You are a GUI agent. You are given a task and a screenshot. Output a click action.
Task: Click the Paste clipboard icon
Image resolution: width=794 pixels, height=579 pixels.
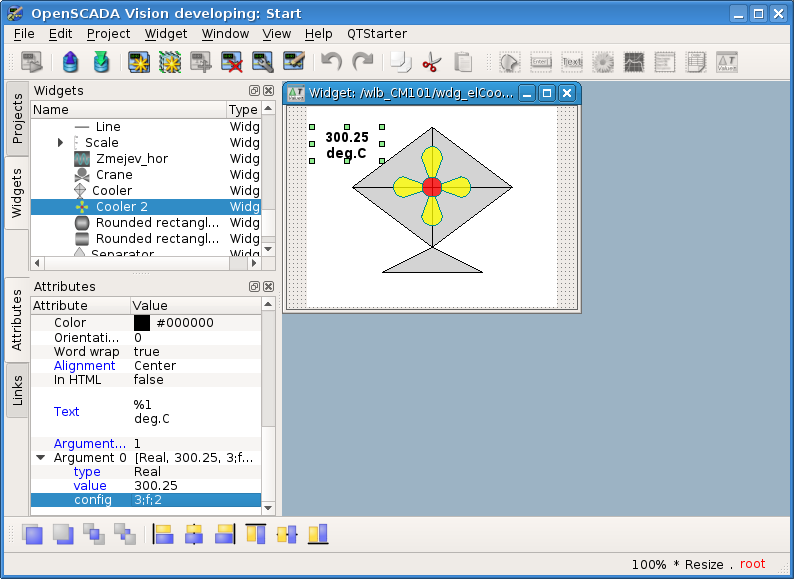click(463, 62)
